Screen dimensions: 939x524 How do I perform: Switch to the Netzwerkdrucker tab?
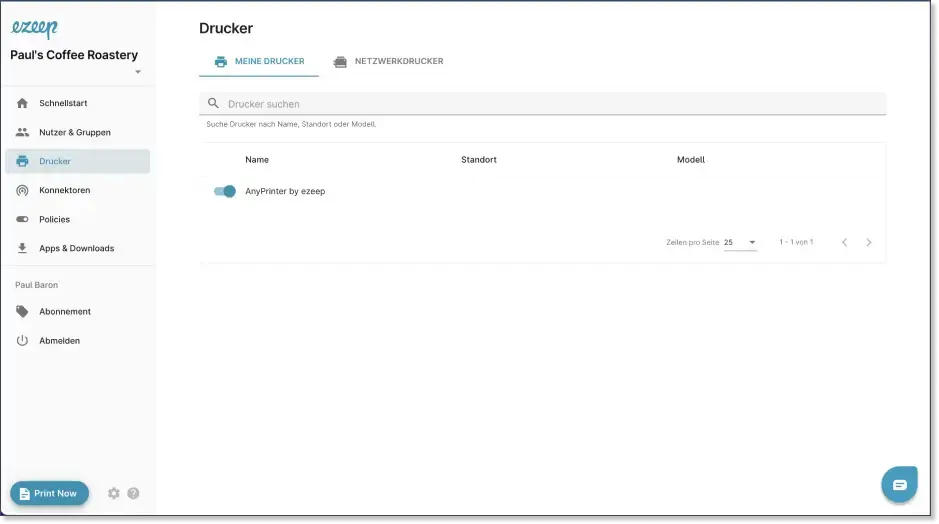coord(388,61)
